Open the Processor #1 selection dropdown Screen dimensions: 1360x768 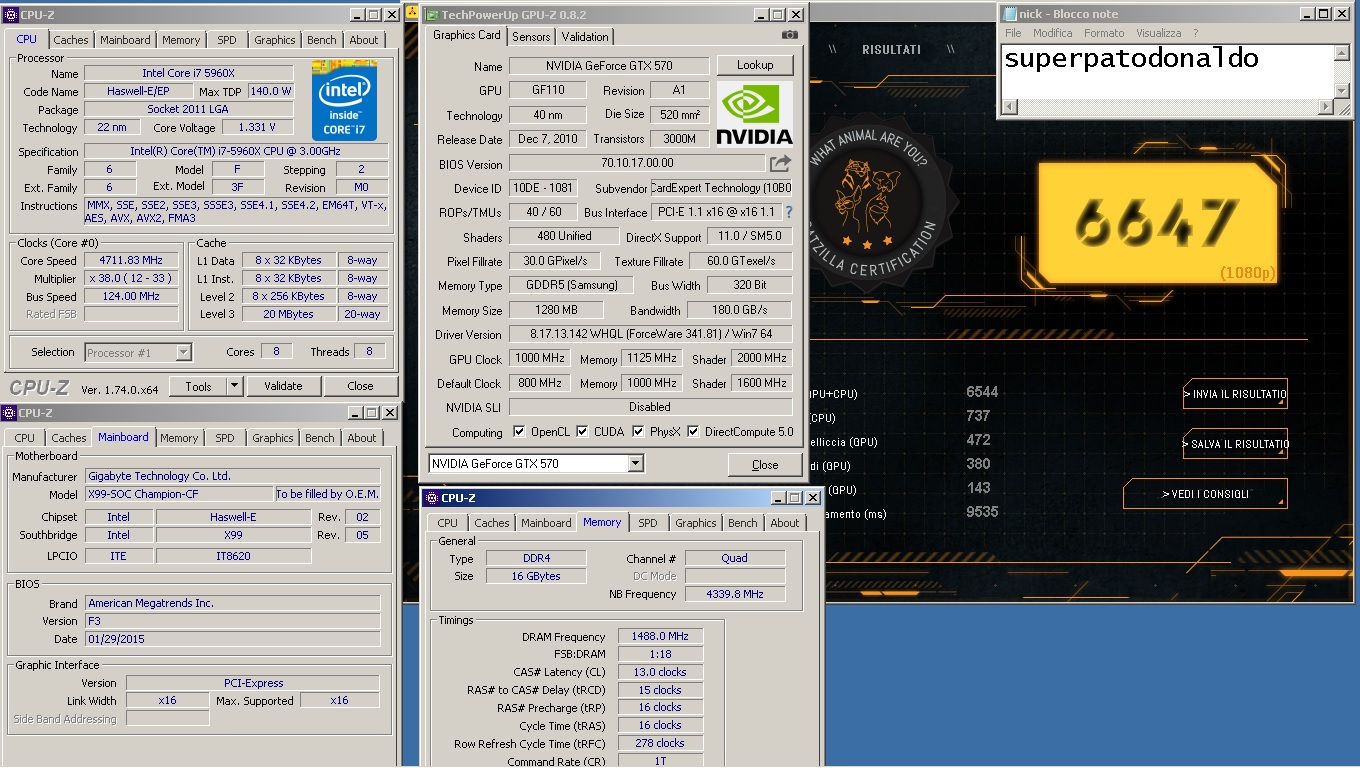[x=183, y=352]
